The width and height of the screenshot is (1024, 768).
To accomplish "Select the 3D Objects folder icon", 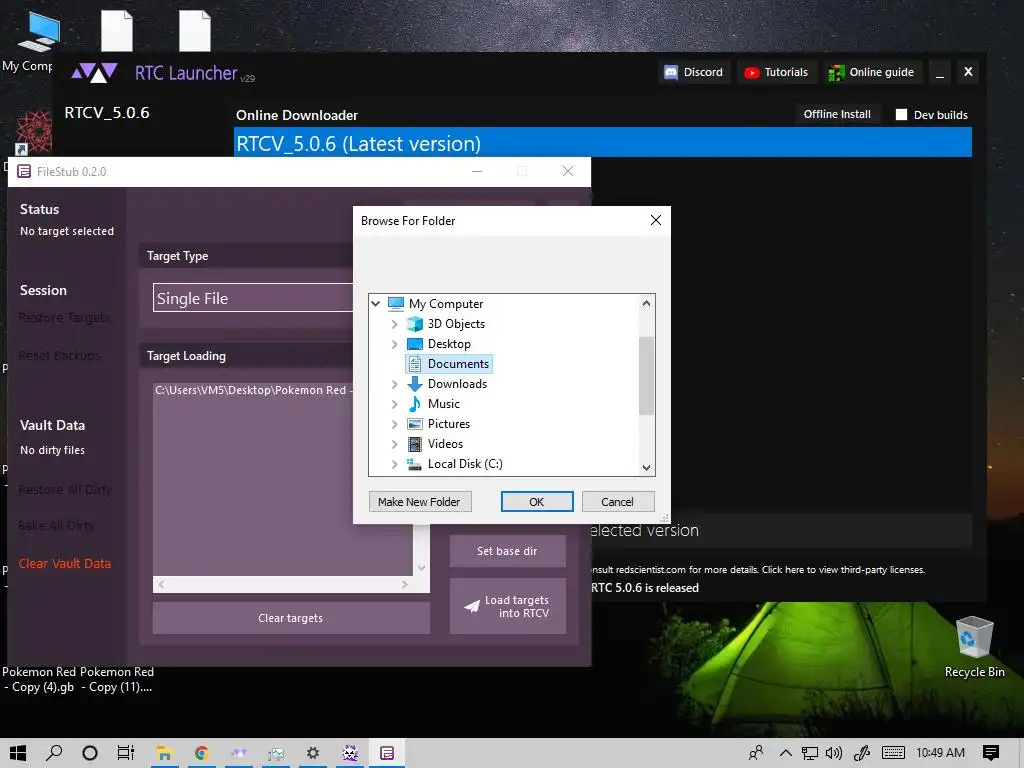I will point(415,324).
